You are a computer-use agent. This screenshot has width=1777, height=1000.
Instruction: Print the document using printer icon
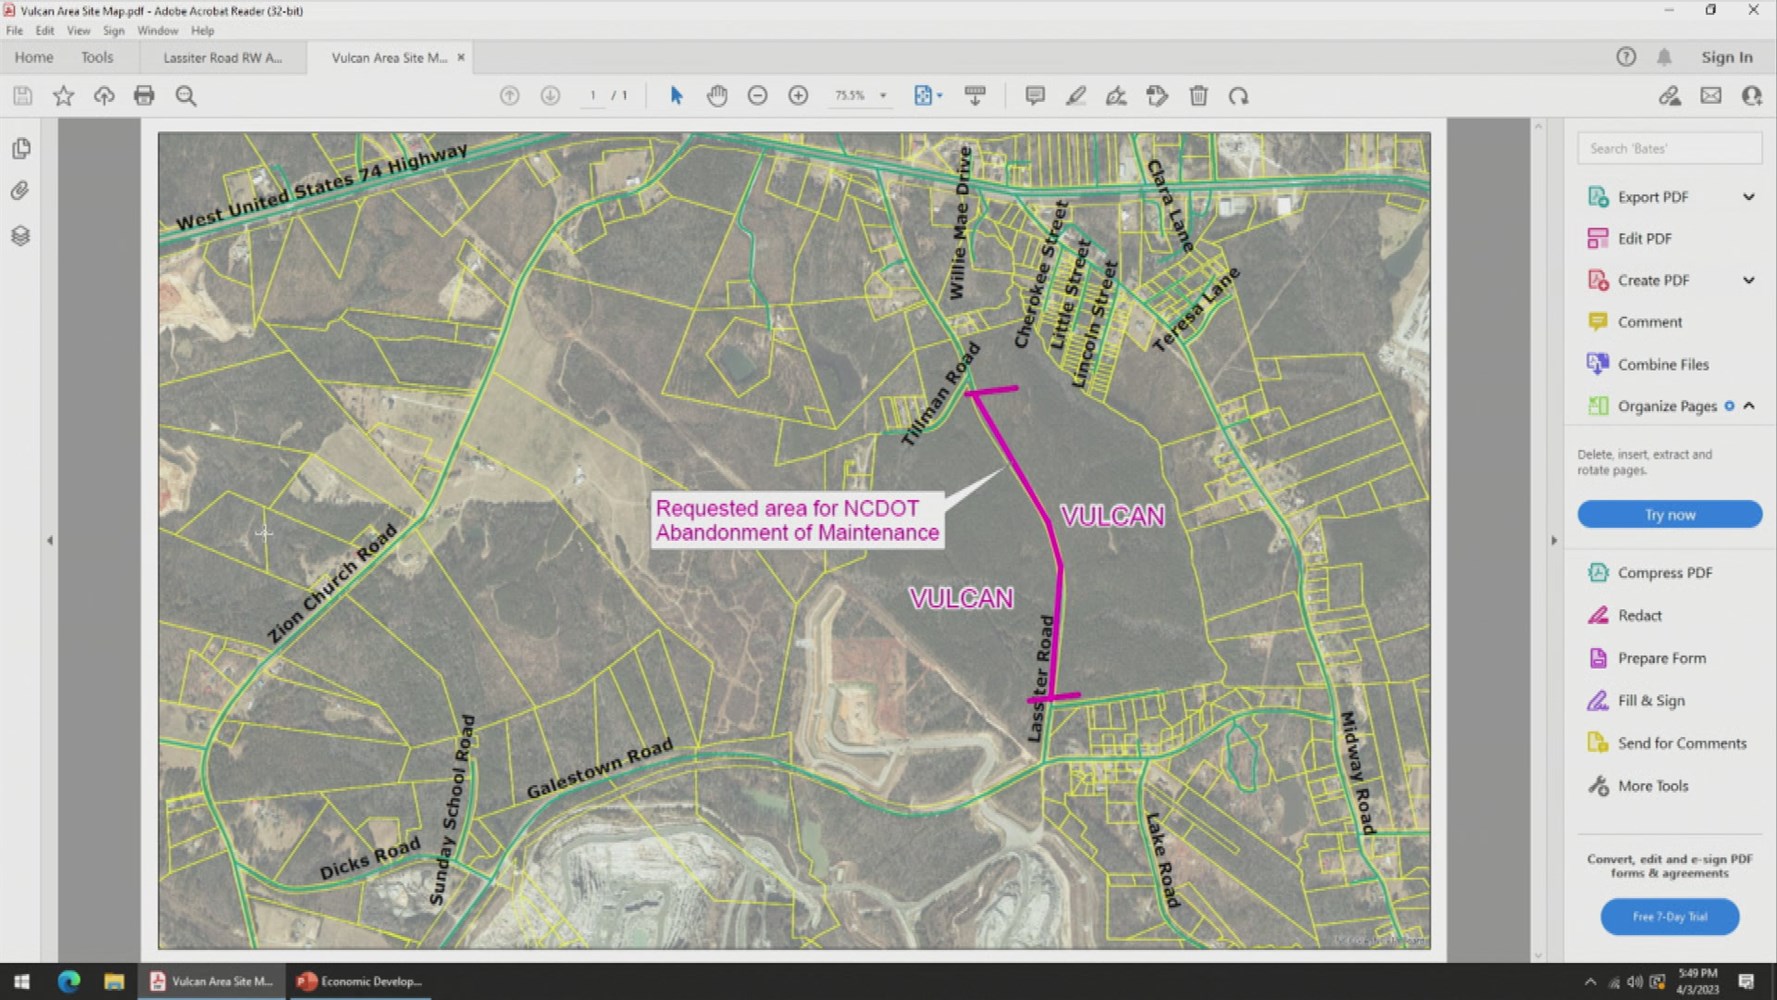click(x=144, y=96)
